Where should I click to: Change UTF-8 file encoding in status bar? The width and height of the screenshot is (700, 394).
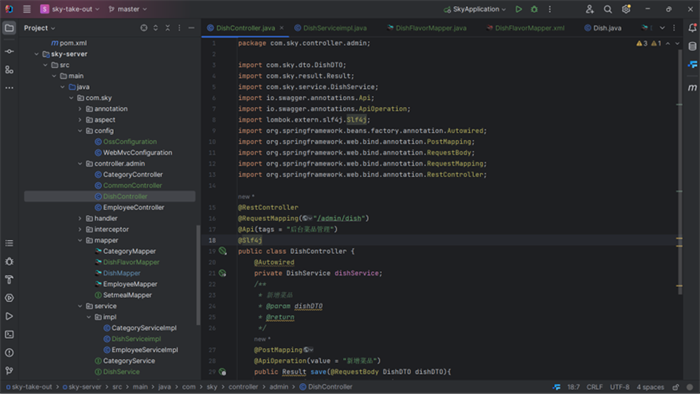point(619,387)
